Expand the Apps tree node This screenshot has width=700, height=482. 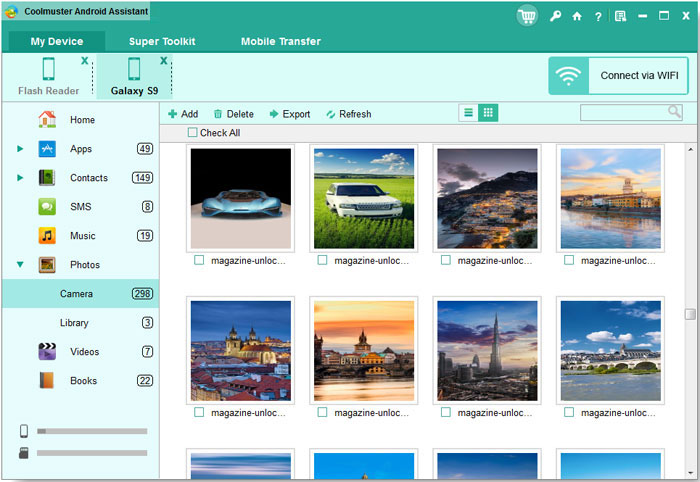click(x=20, y=149)
